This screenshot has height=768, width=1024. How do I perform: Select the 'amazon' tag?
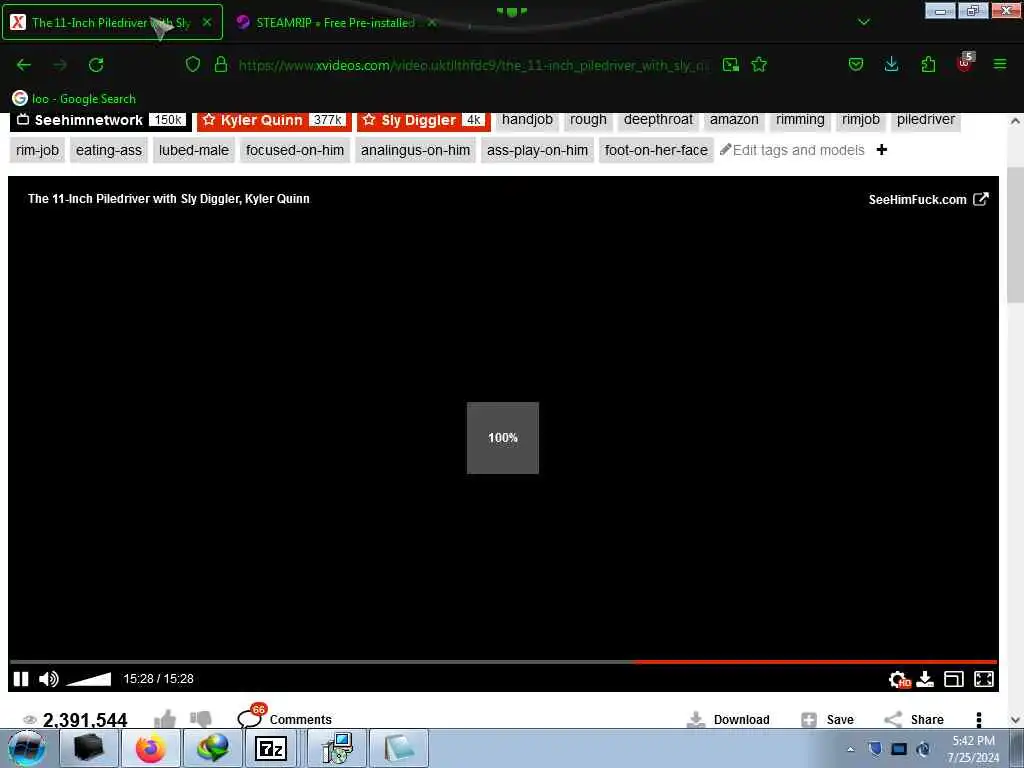coord(734,120)
